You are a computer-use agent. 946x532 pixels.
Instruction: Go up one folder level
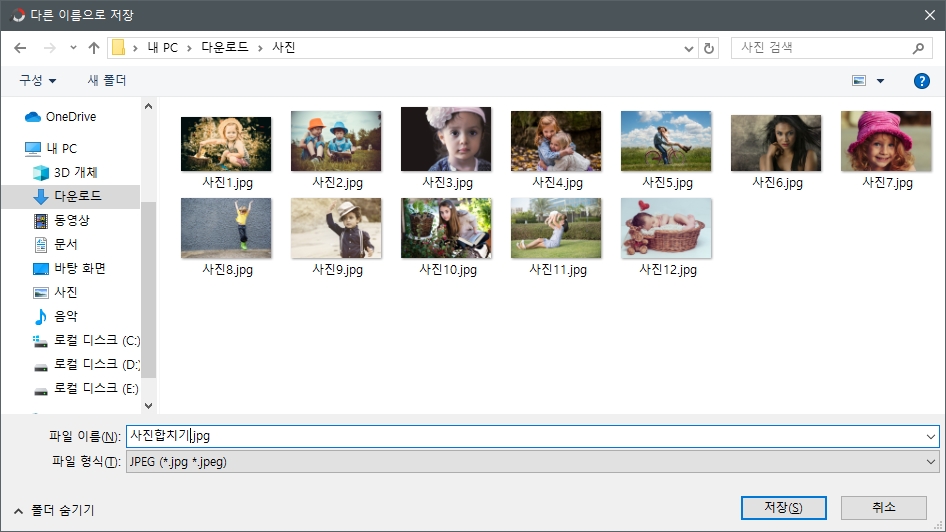(x=94, y=48)
